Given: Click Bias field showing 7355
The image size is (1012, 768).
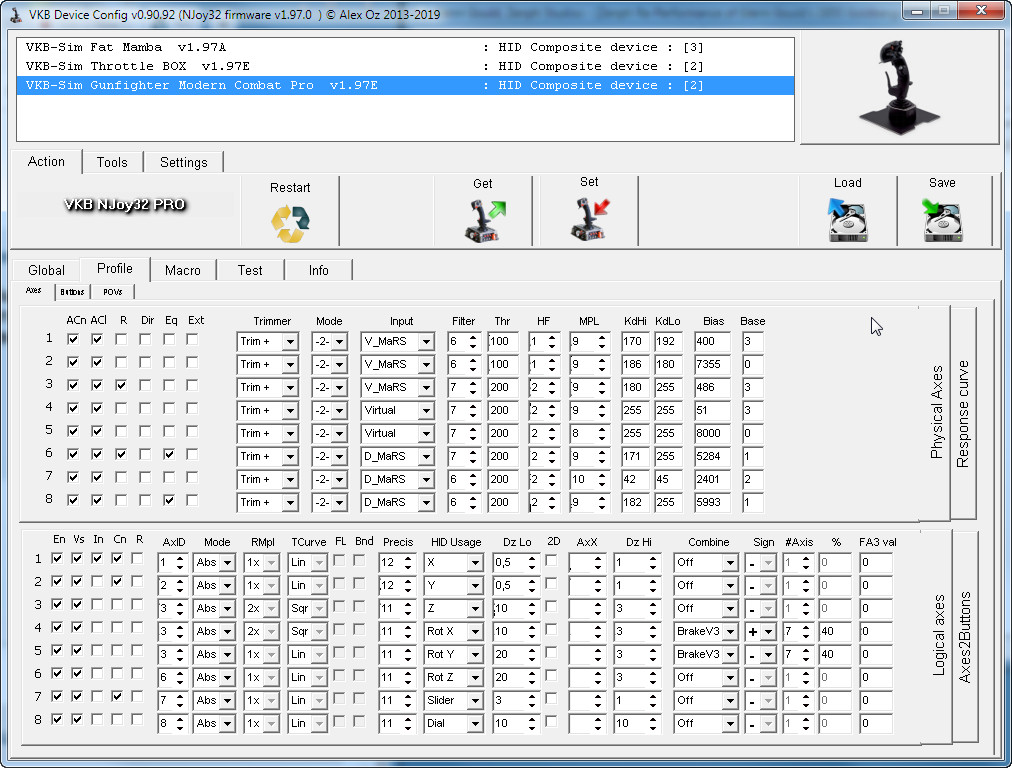Looking at the screenshot, I should click(x=713, y=365).
